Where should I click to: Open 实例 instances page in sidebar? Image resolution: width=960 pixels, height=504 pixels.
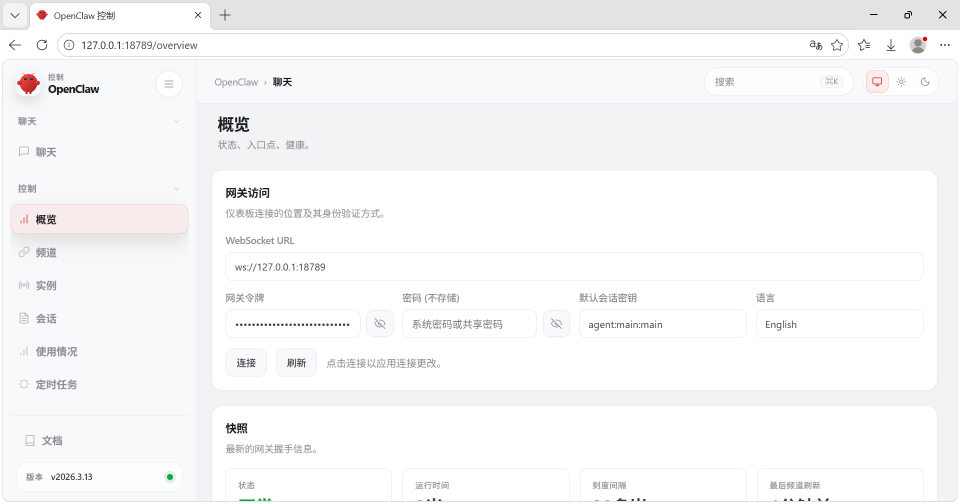click(x=99, y=285)
